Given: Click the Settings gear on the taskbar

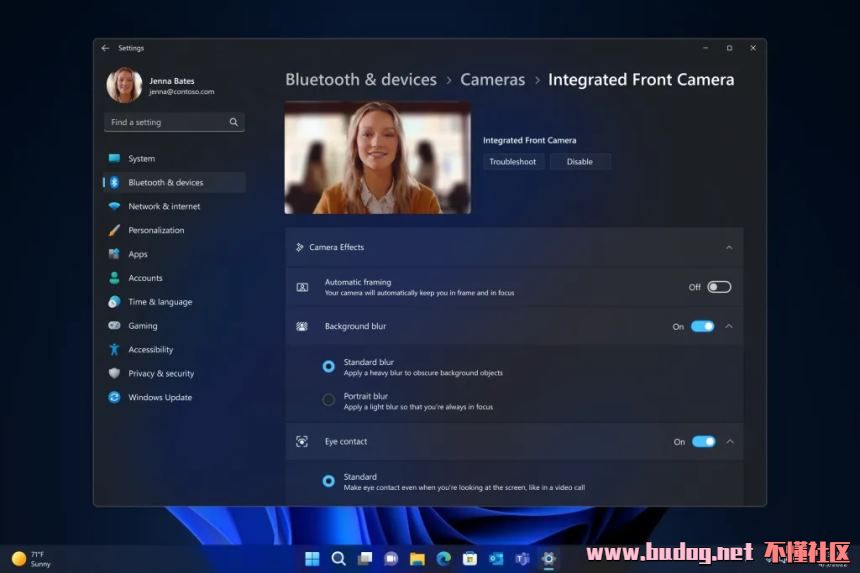Looking at the screenshot, I should click(x=548, y=559).
